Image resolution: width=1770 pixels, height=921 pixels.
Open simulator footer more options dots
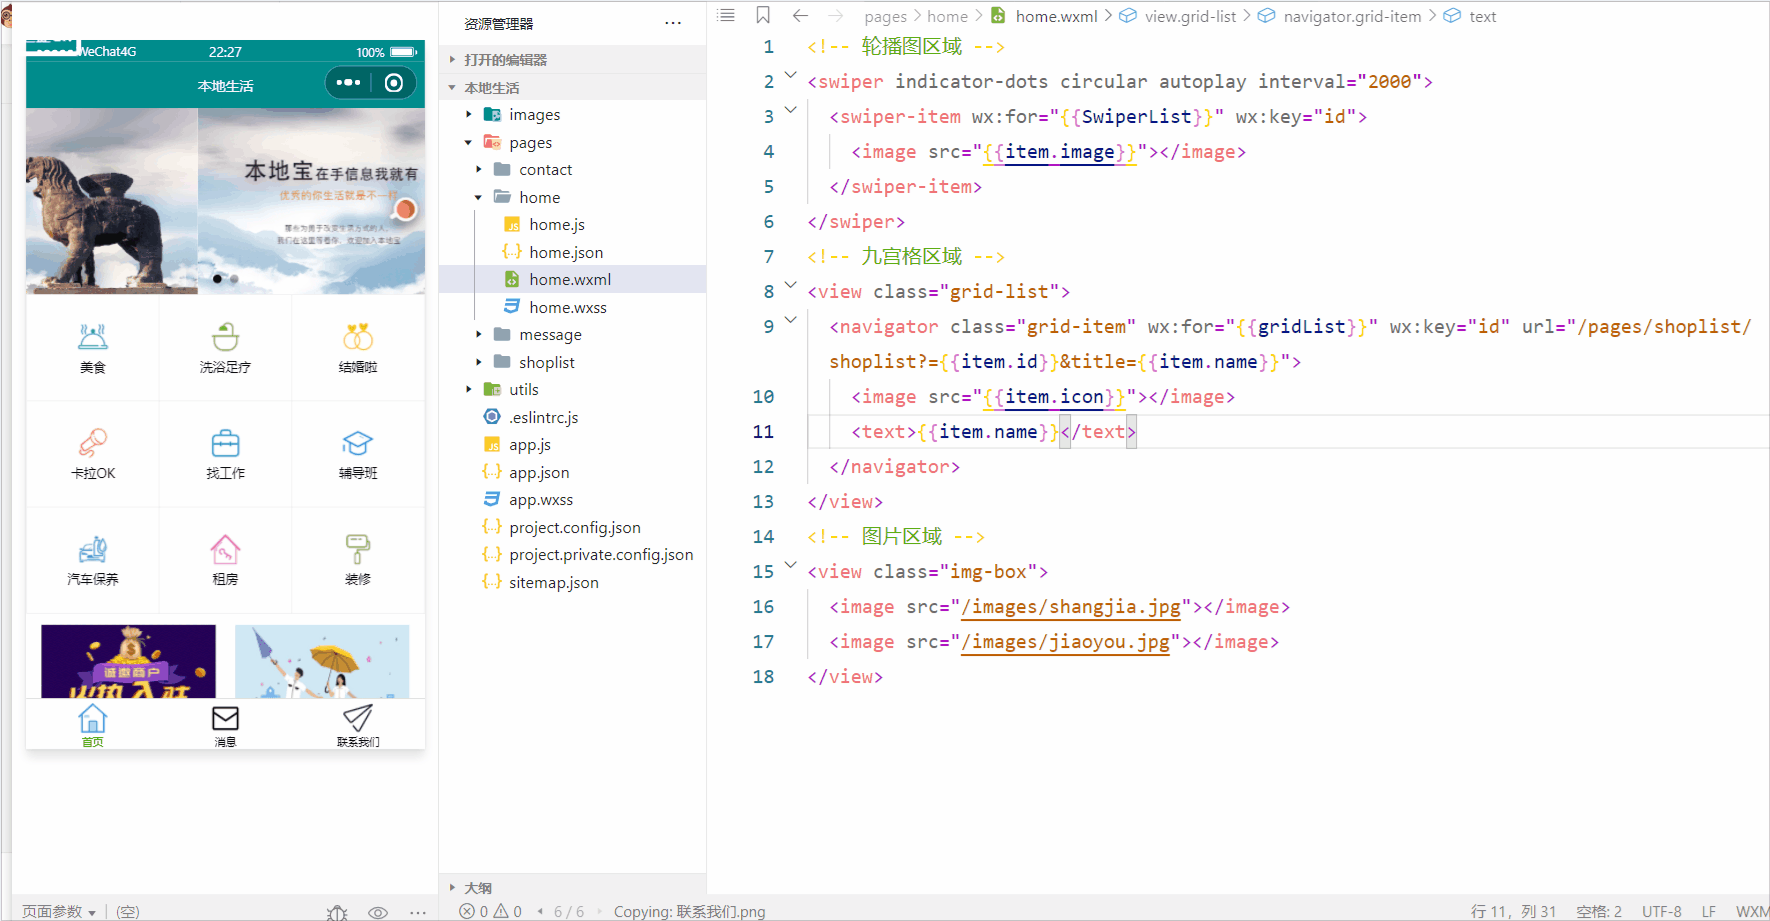click(x=418, y=911)
